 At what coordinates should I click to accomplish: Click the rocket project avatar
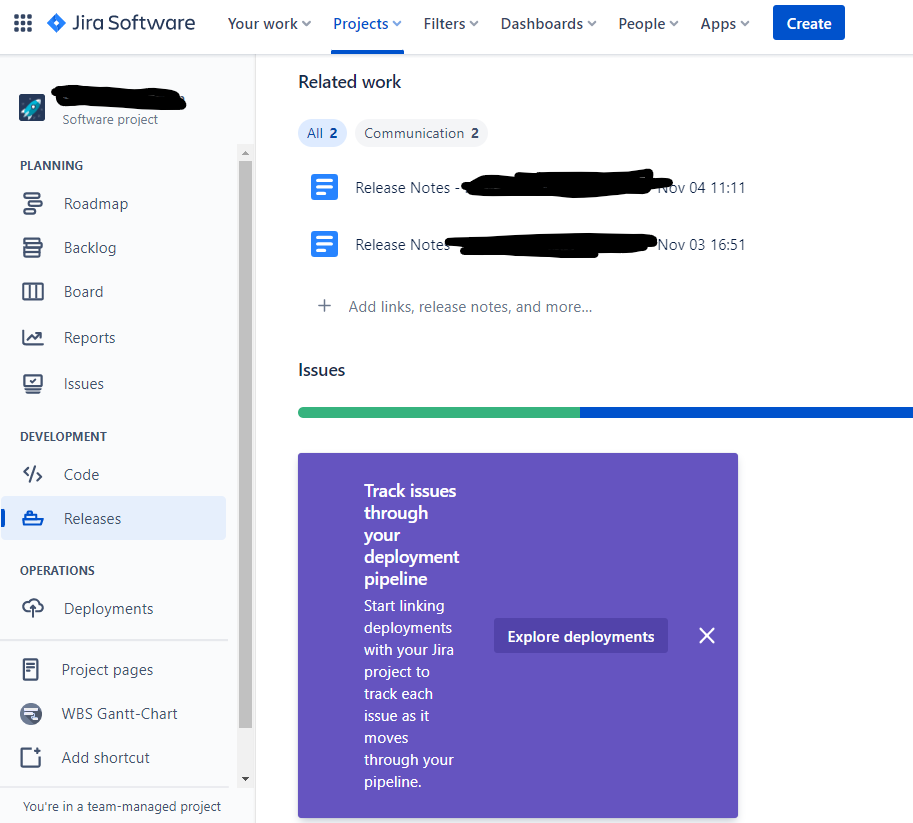click(32, 108)
